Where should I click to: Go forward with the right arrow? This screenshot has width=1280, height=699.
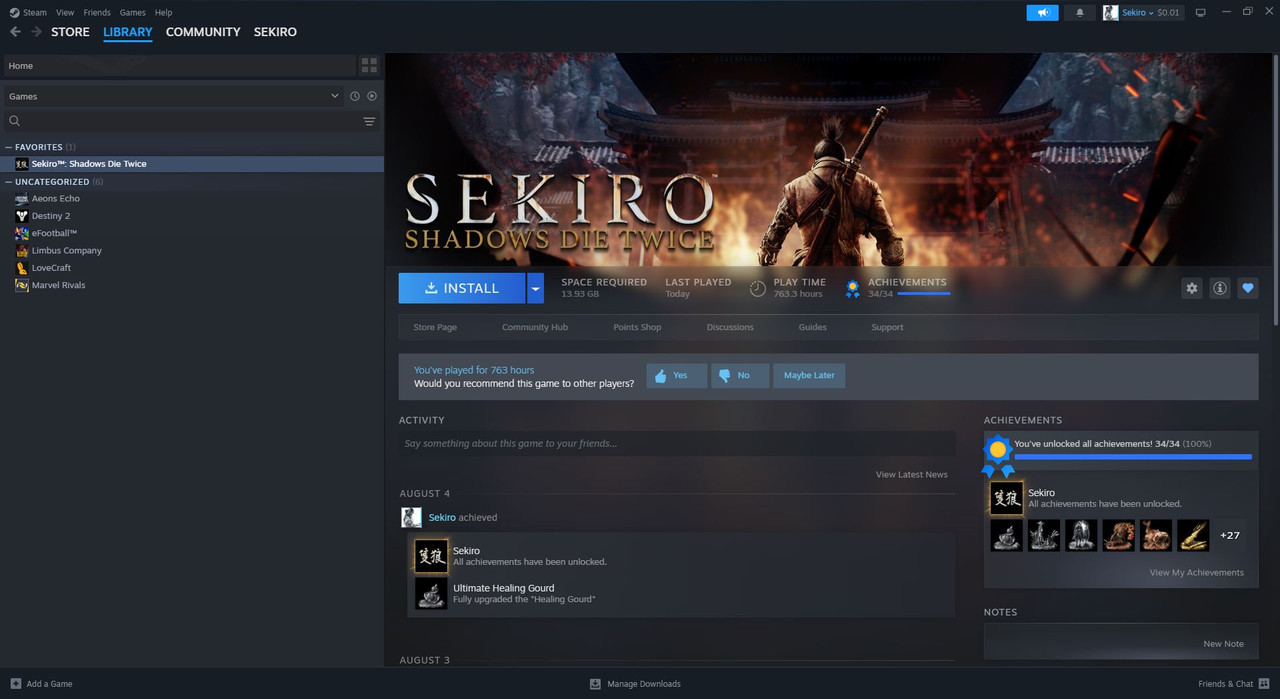click(x=36, y=32)
